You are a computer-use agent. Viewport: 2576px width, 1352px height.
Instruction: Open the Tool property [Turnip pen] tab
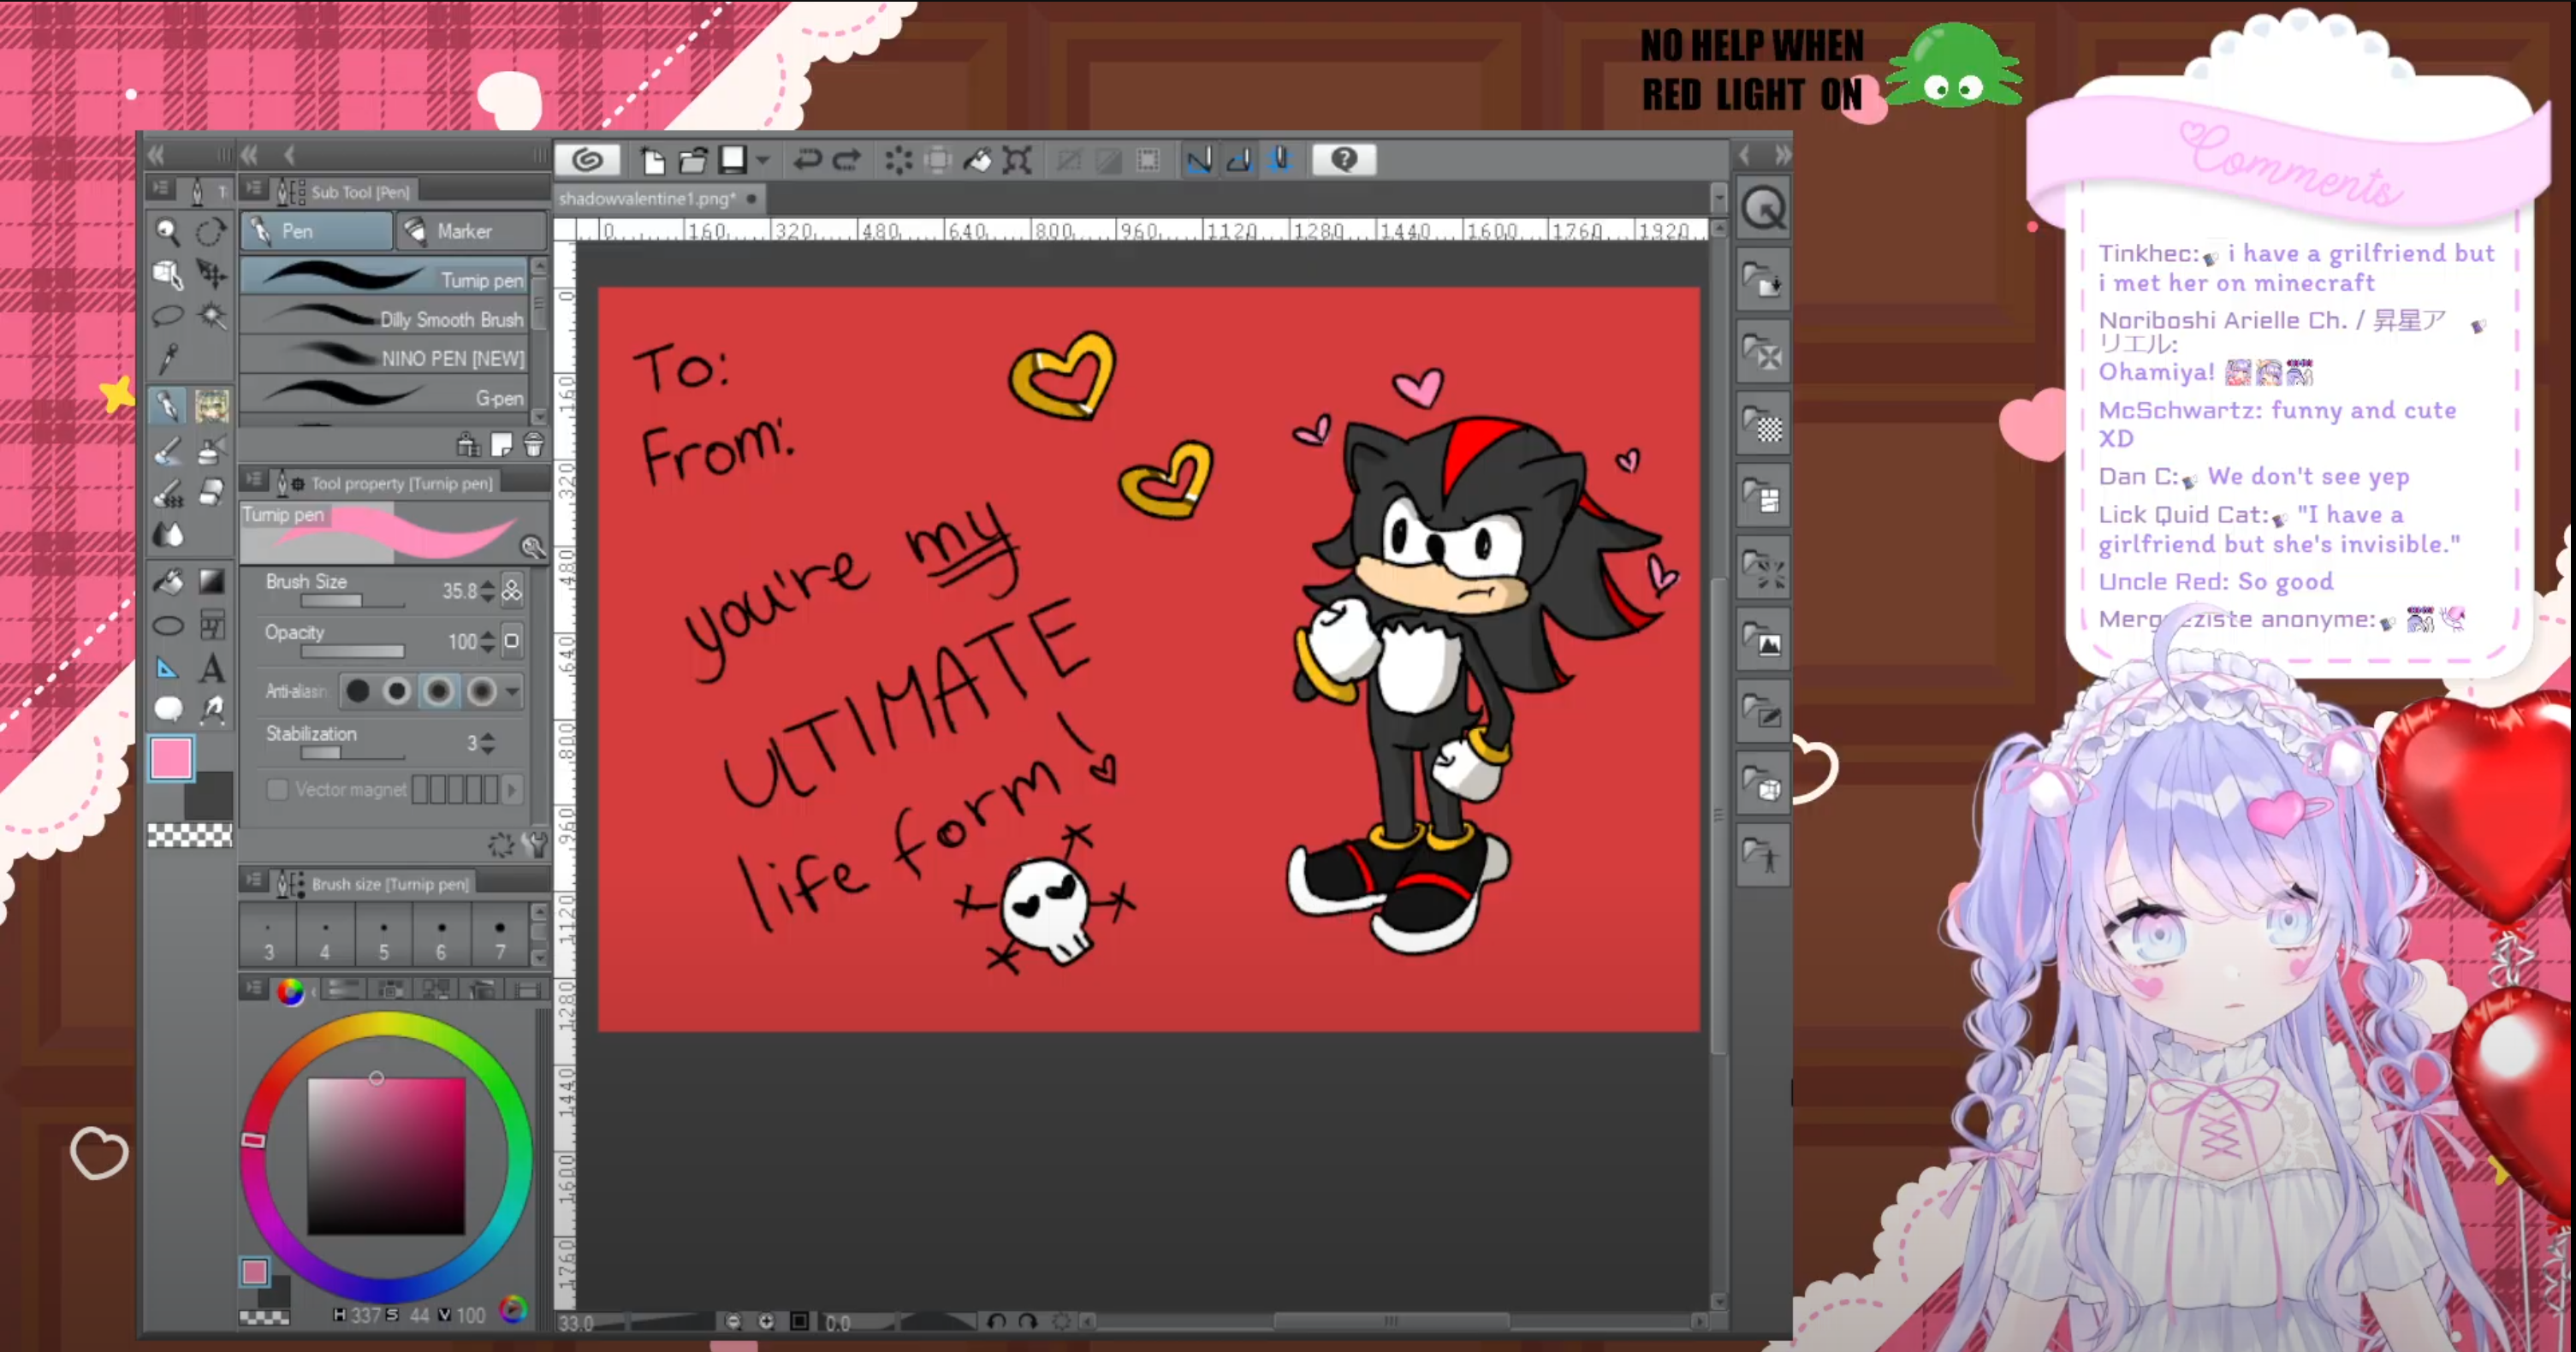(386, 483)
